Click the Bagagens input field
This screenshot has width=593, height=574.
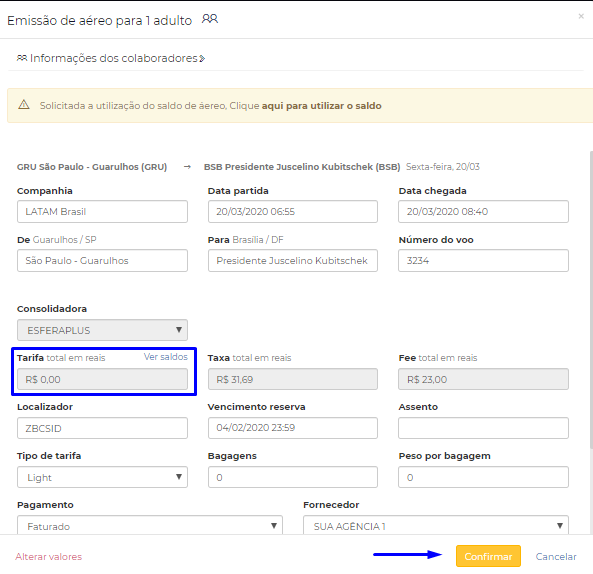pyautogui.click(x=293, y=477)
